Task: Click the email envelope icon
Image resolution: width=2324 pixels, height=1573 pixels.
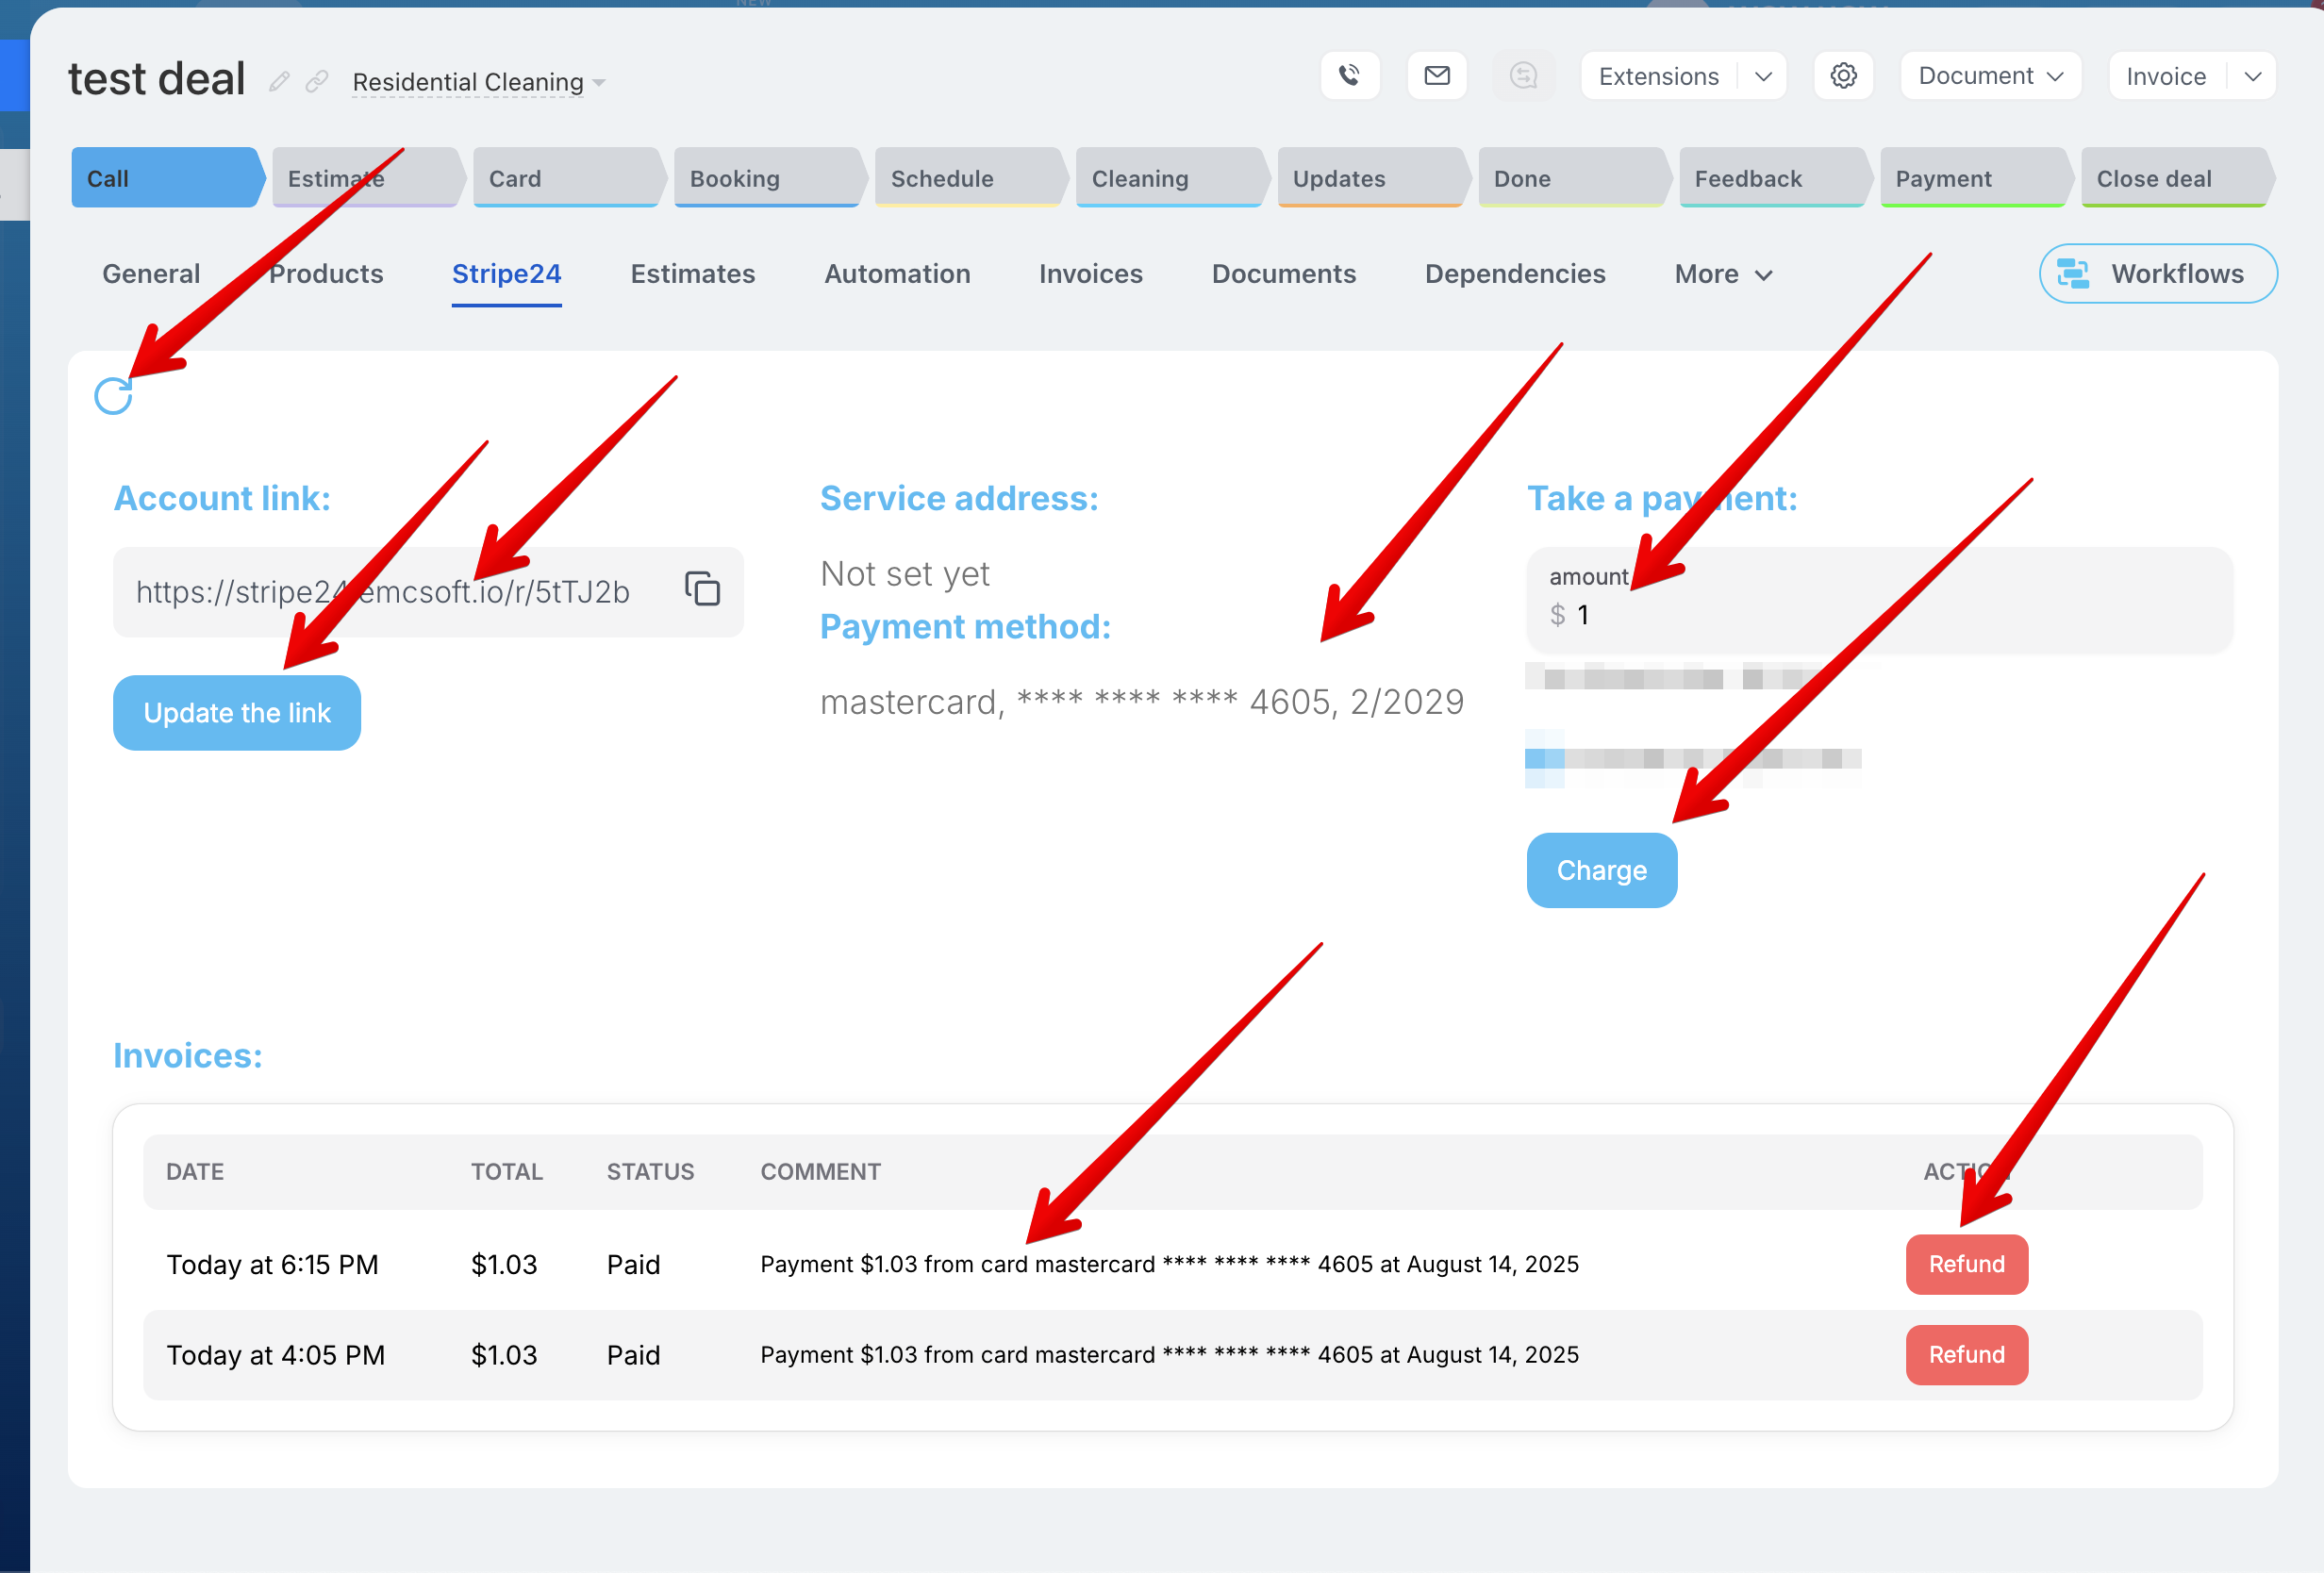Action: coord(1436,76)
